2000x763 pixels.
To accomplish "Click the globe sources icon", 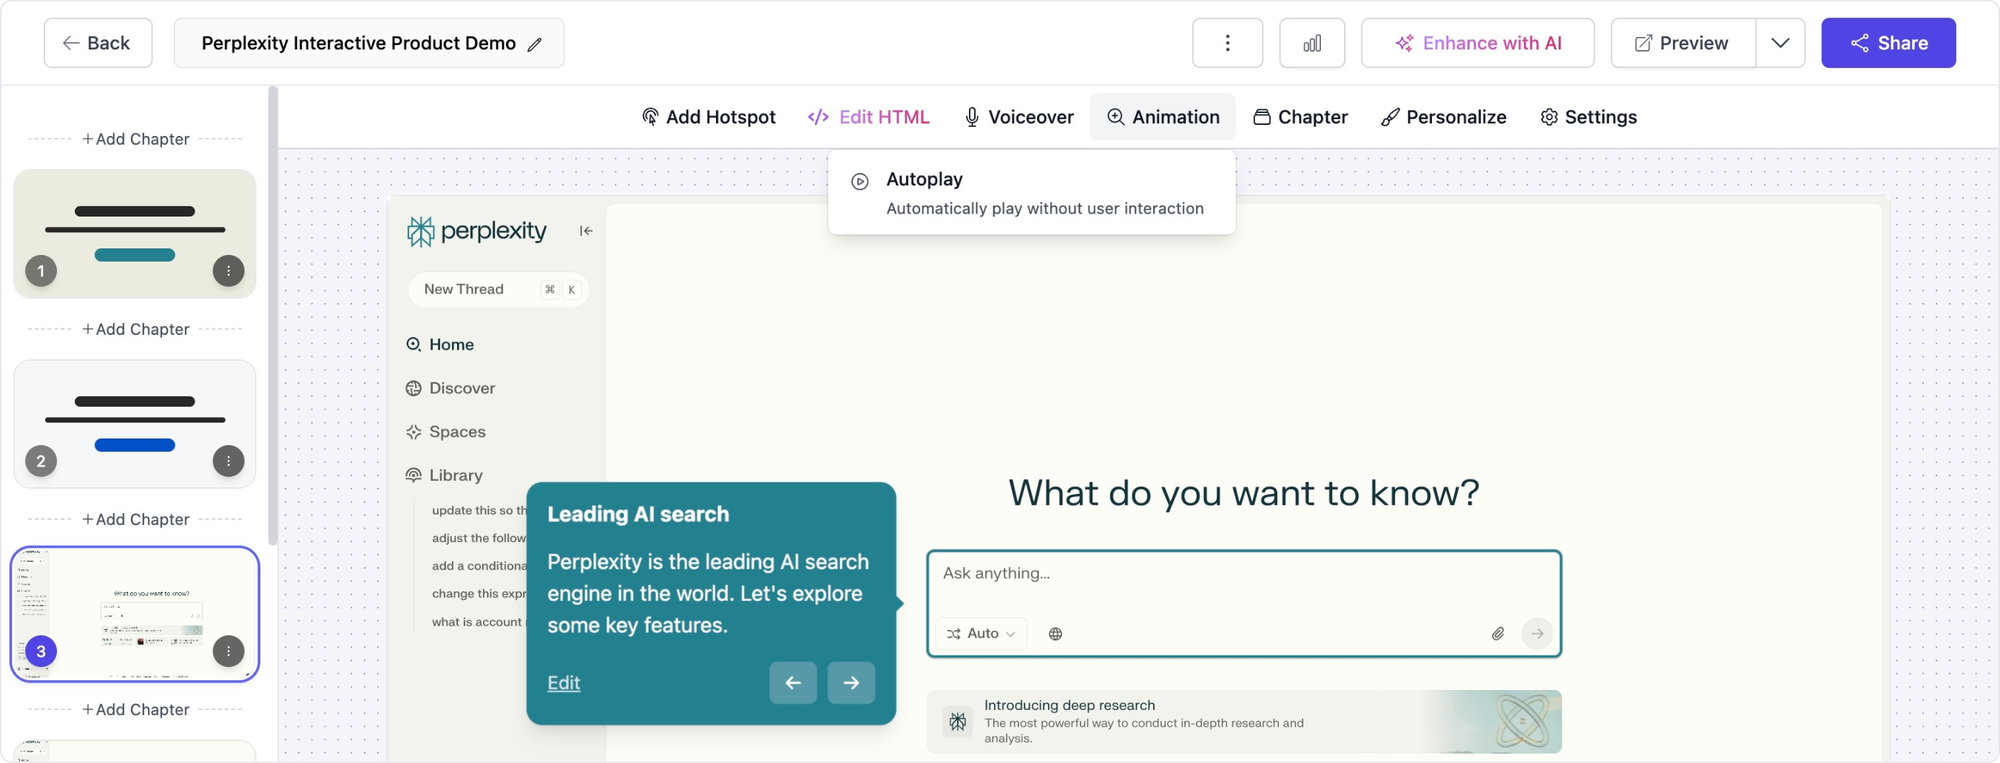I will (x=1055, y=633).
